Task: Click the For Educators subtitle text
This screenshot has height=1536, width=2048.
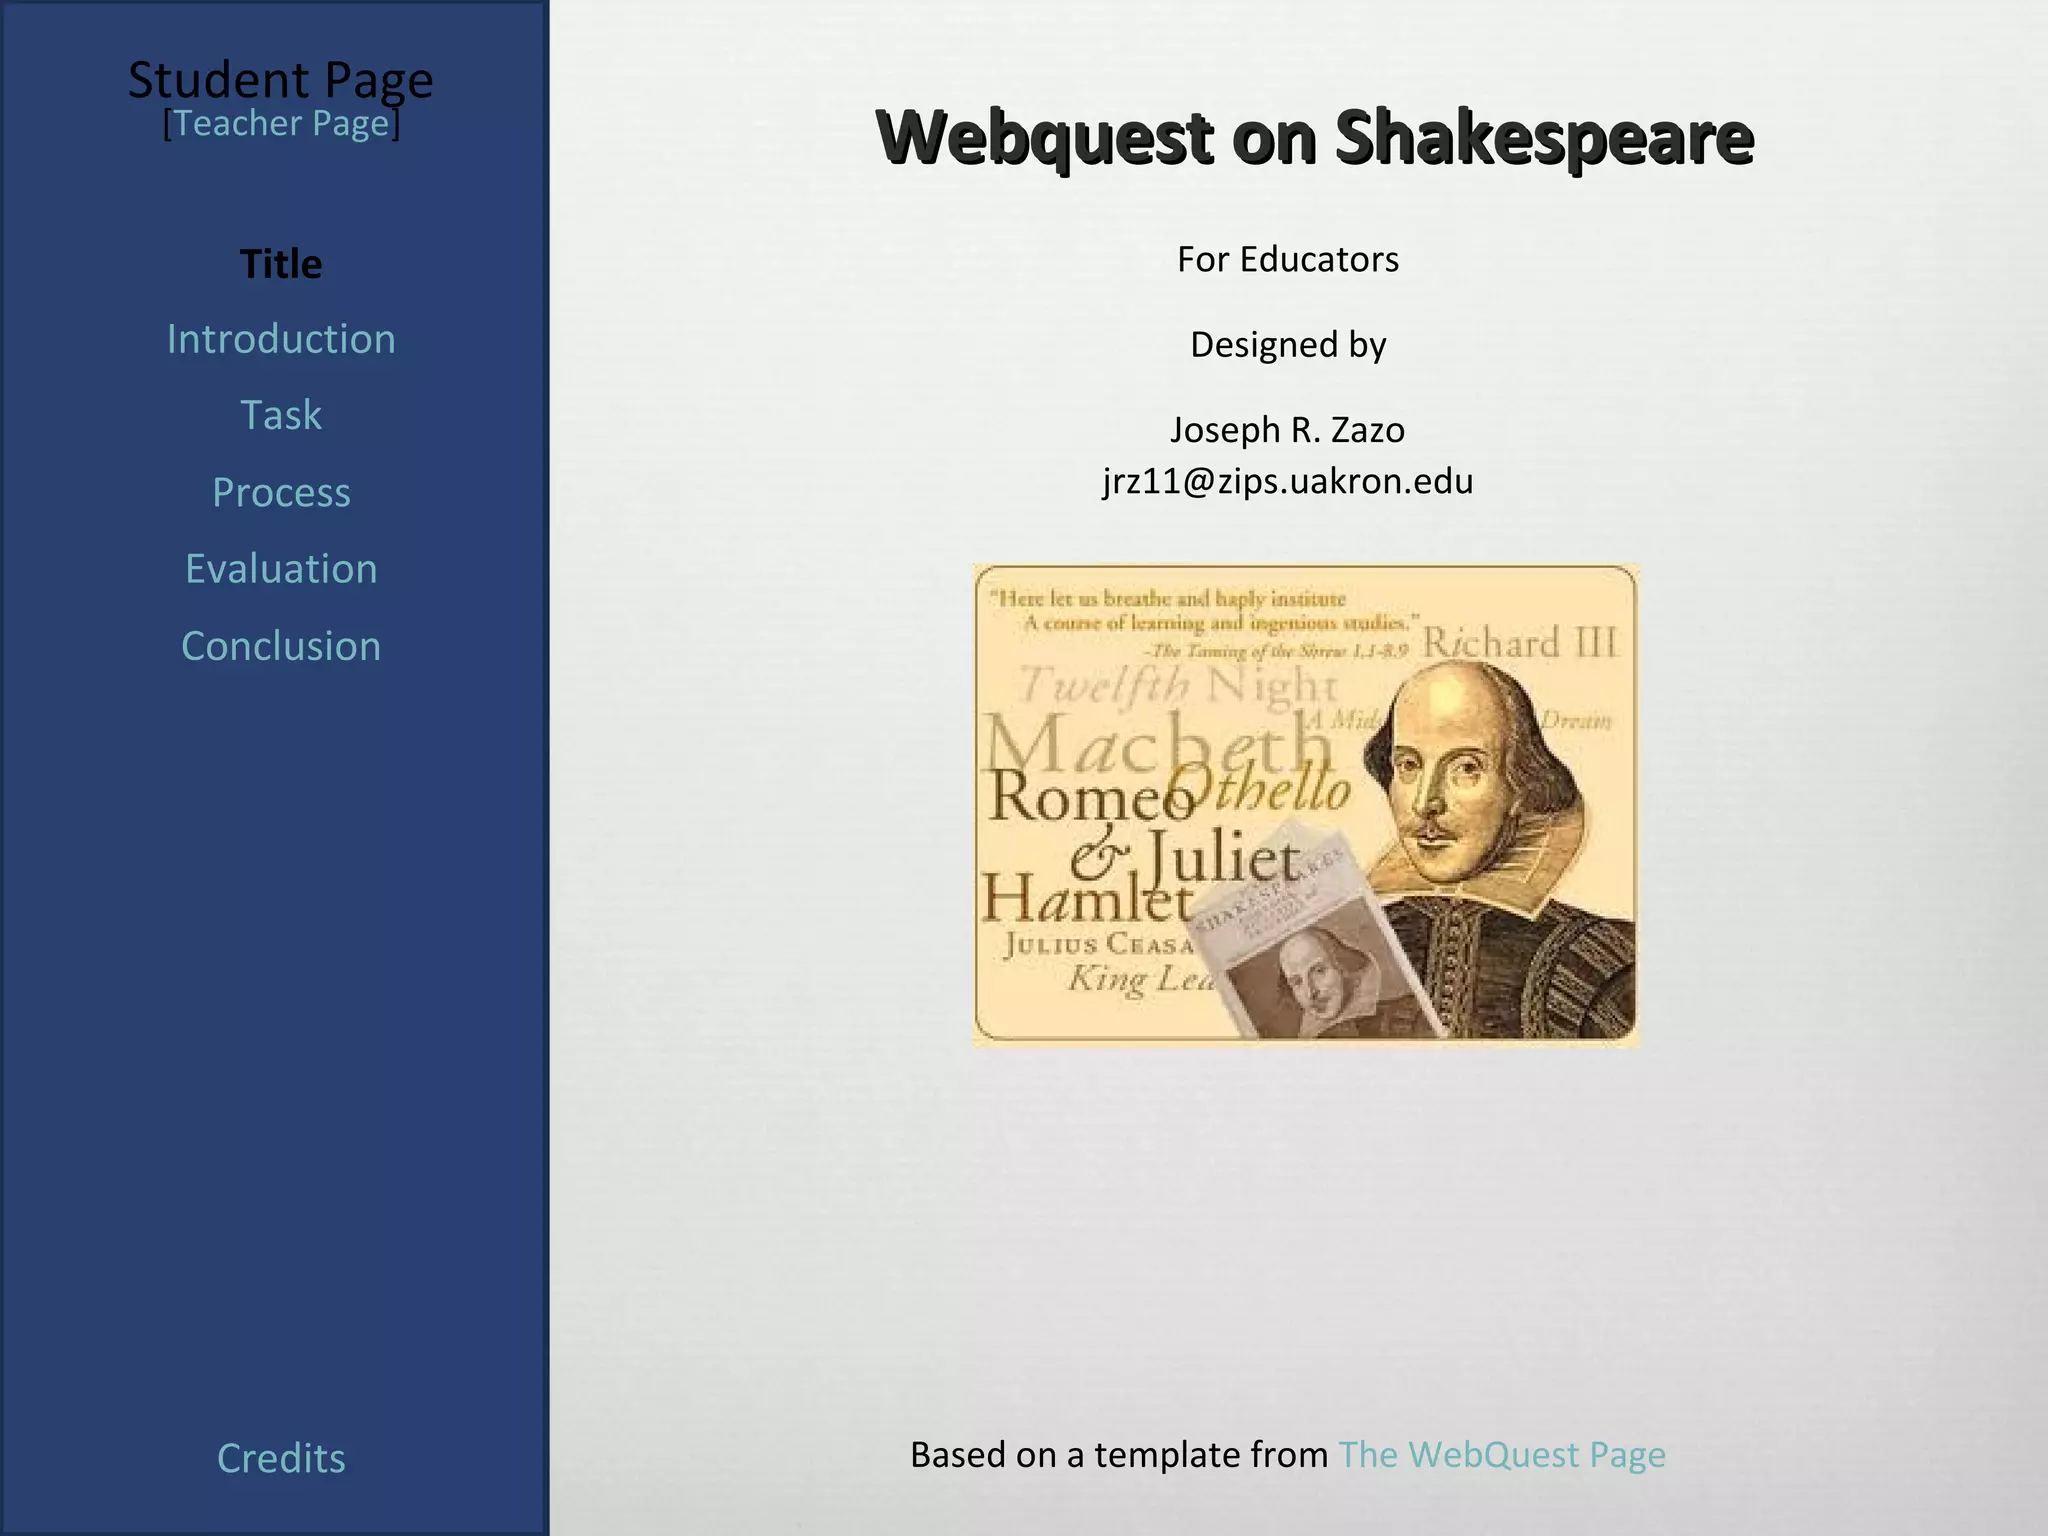Action: coord(1288,260)
